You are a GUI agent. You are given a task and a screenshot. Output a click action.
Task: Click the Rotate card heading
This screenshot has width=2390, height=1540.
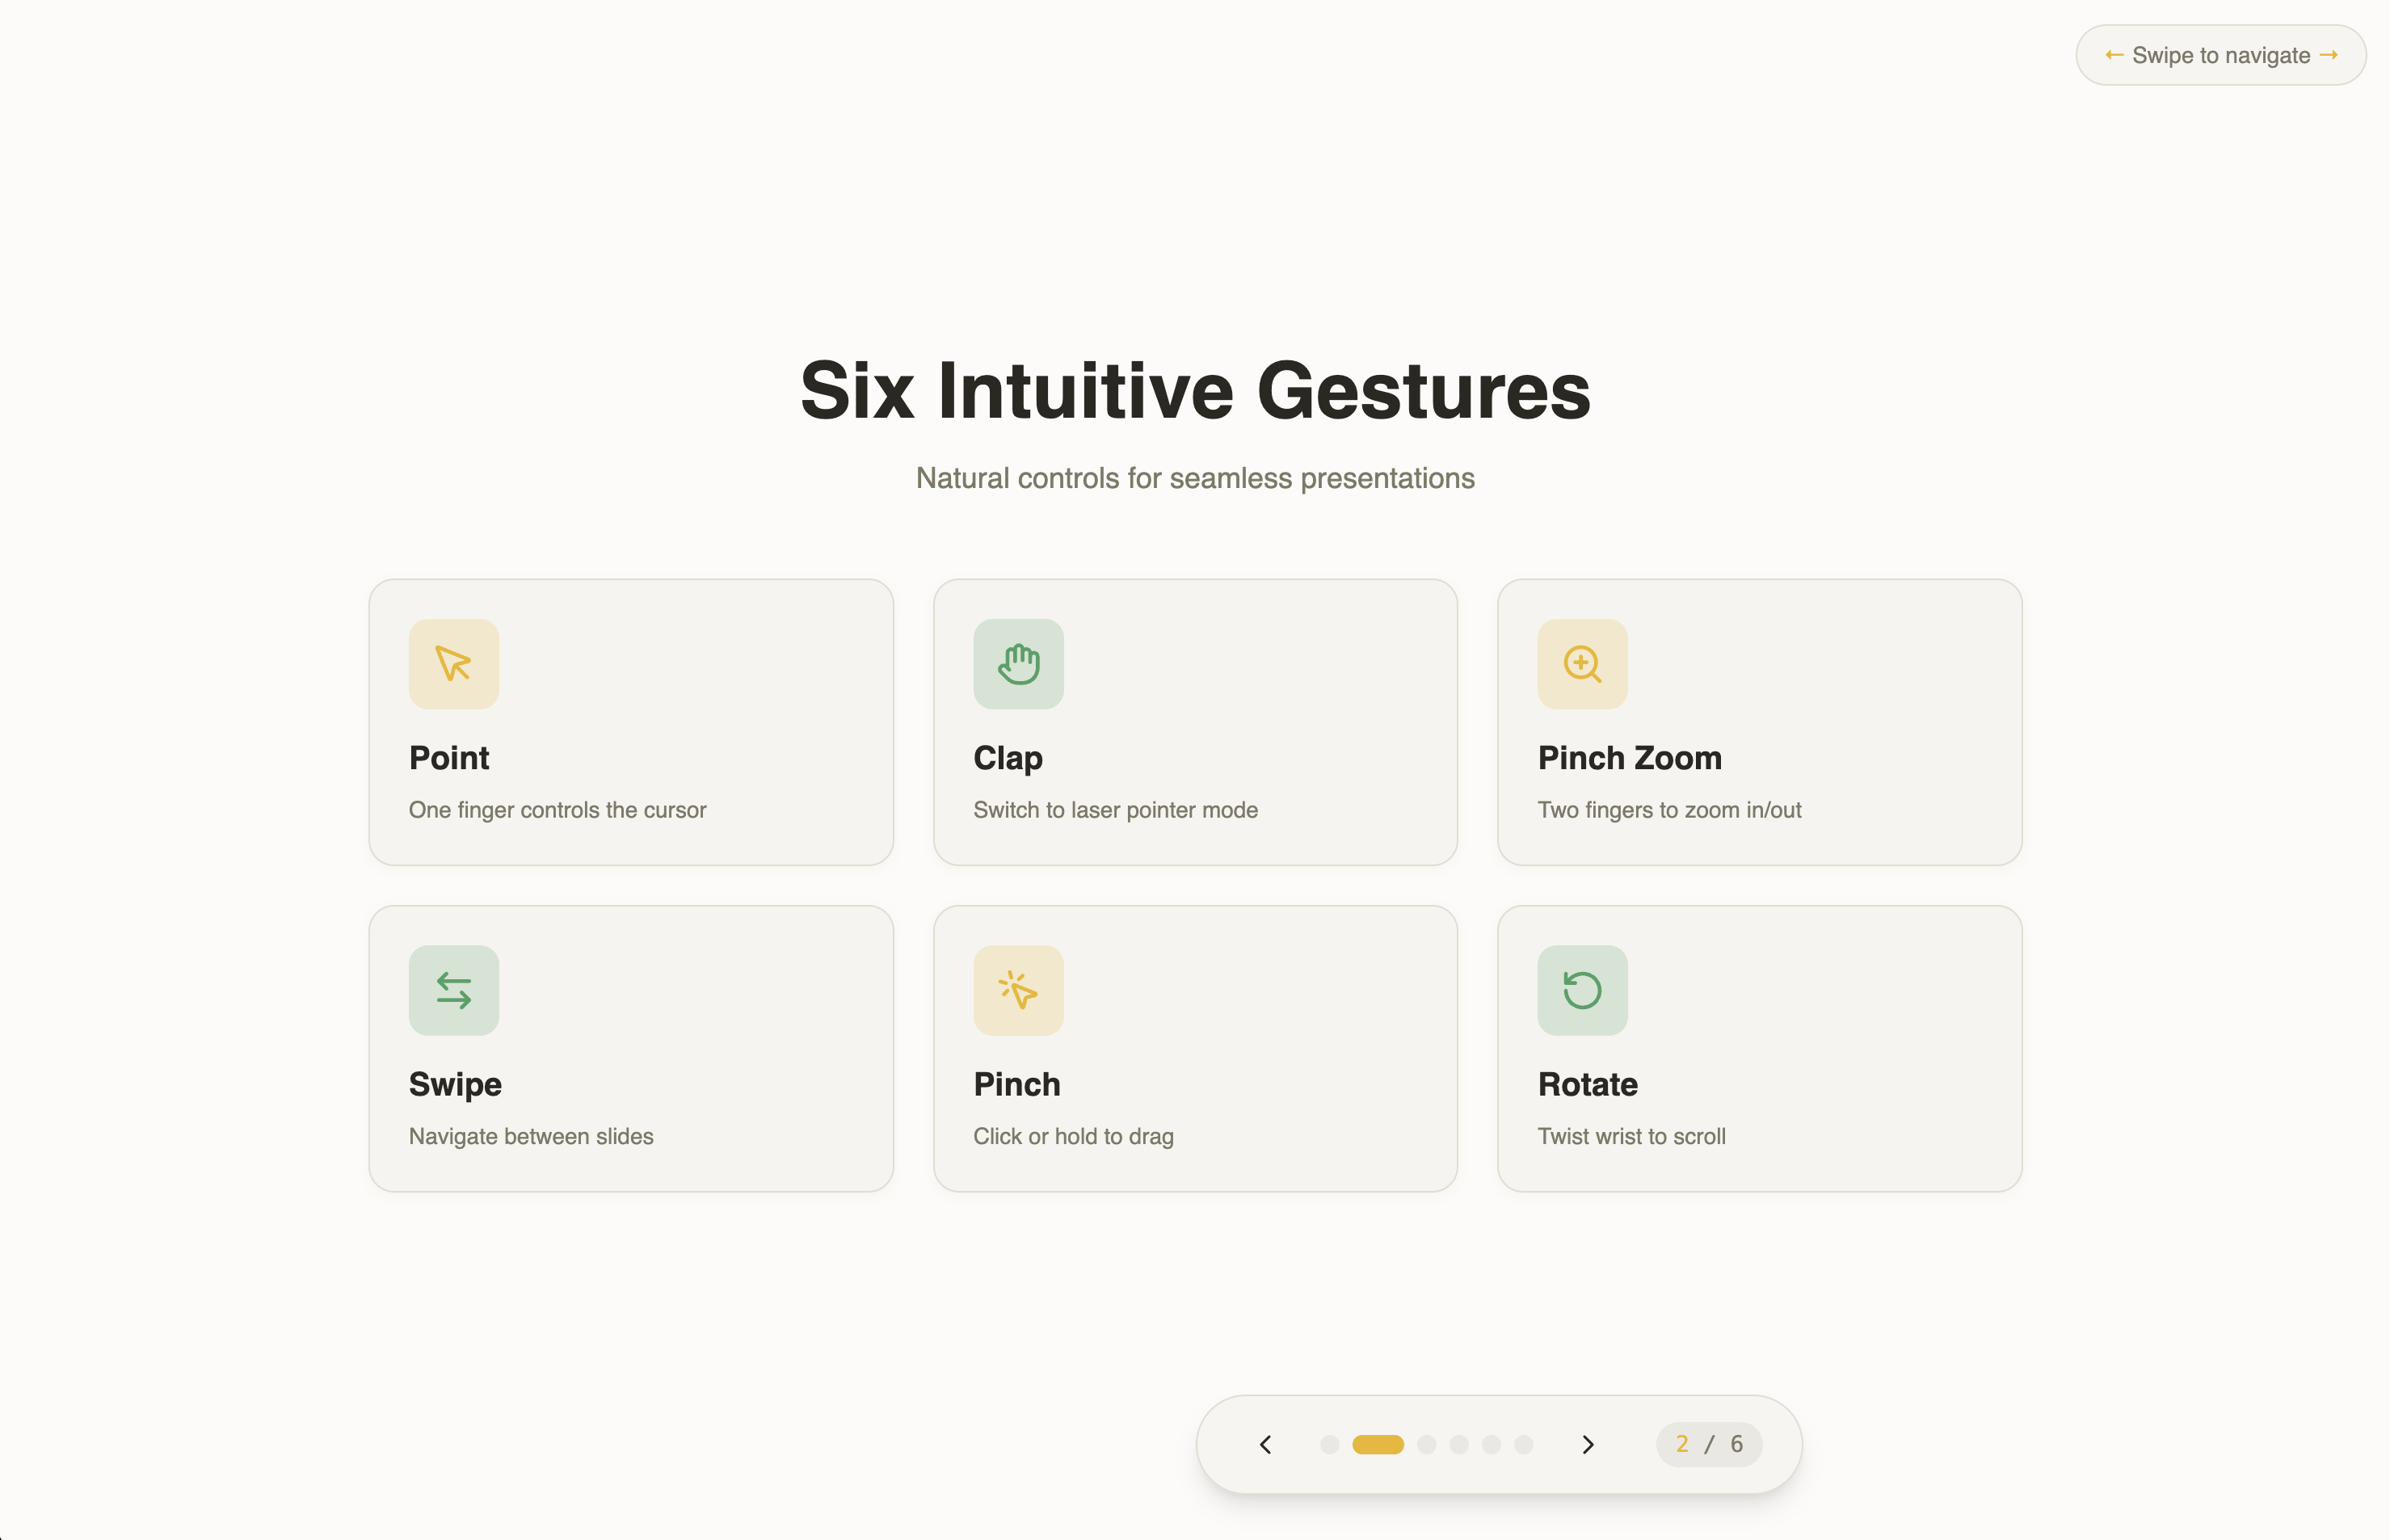coord(1587,1084)
